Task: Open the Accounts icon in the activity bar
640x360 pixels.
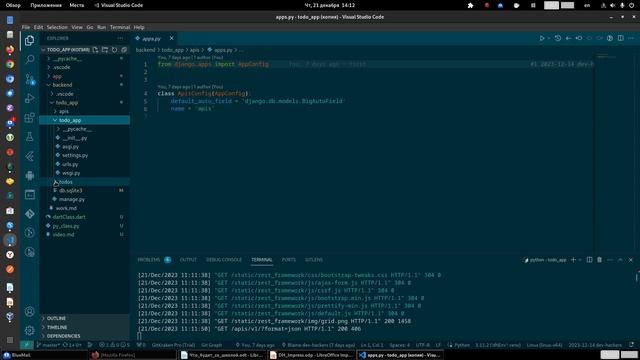Action: click(29, 311)
